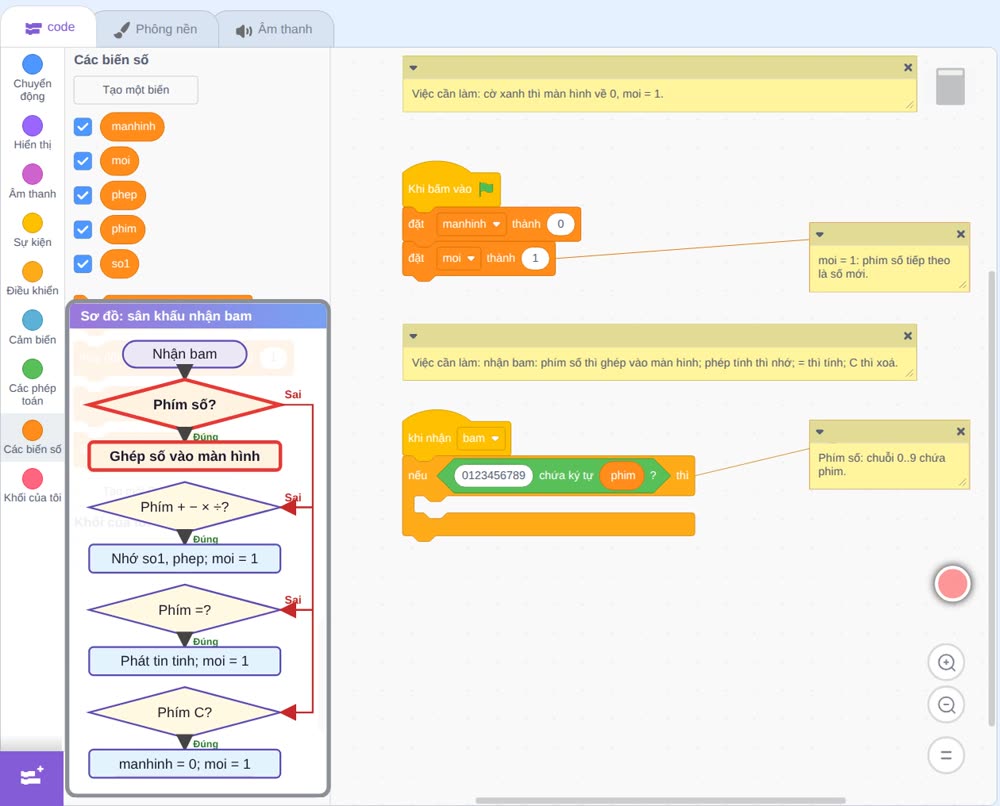Viewport: 1000px width, 806px height.
Task: Switch to the Âm thanh tab
Action: pos(275,29)
